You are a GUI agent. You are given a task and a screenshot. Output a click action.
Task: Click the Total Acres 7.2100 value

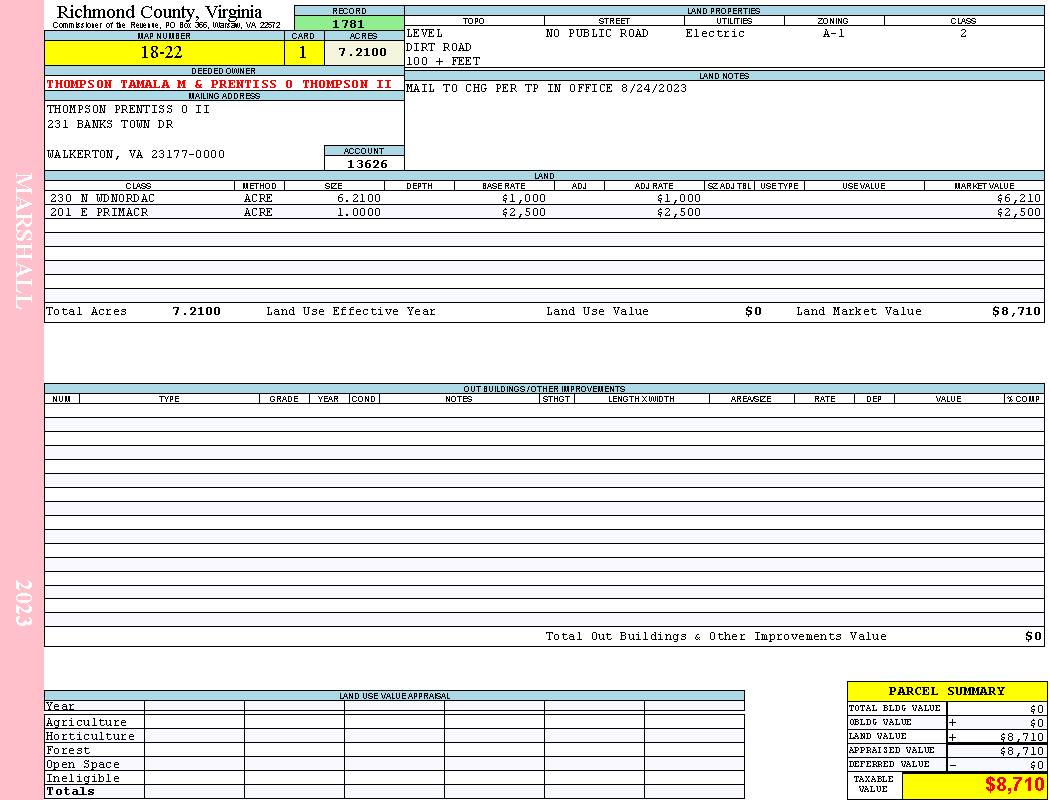(x=196, y=311)
